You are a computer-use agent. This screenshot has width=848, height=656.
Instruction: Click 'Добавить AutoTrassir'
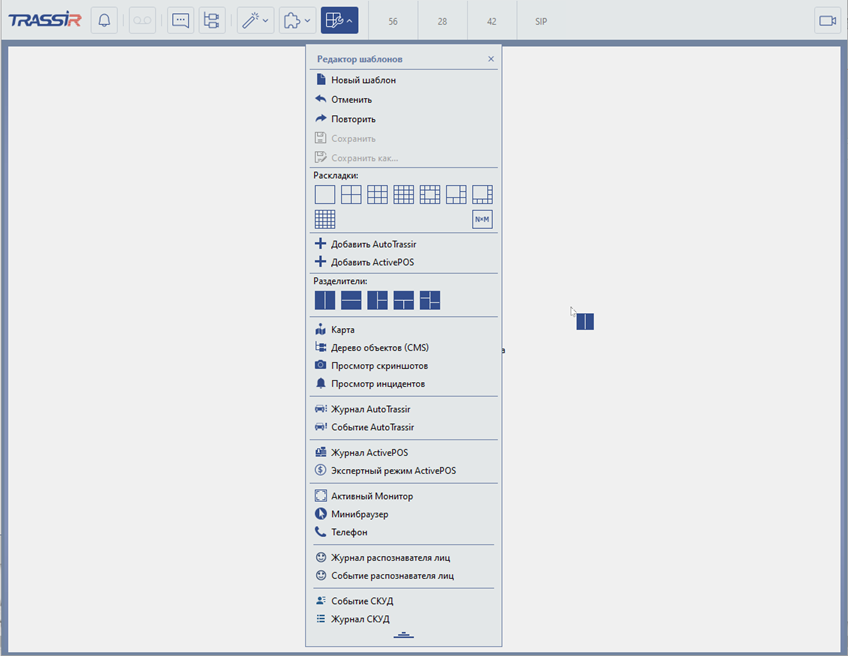pos(373,244)
